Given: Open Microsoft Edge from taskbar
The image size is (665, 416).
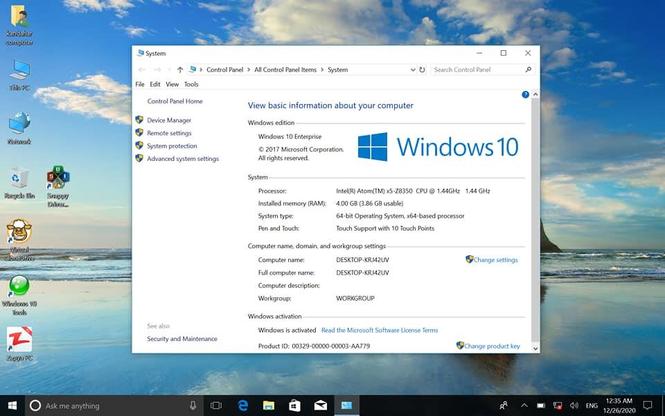Looking at the screenshot, I should [243, 405].
